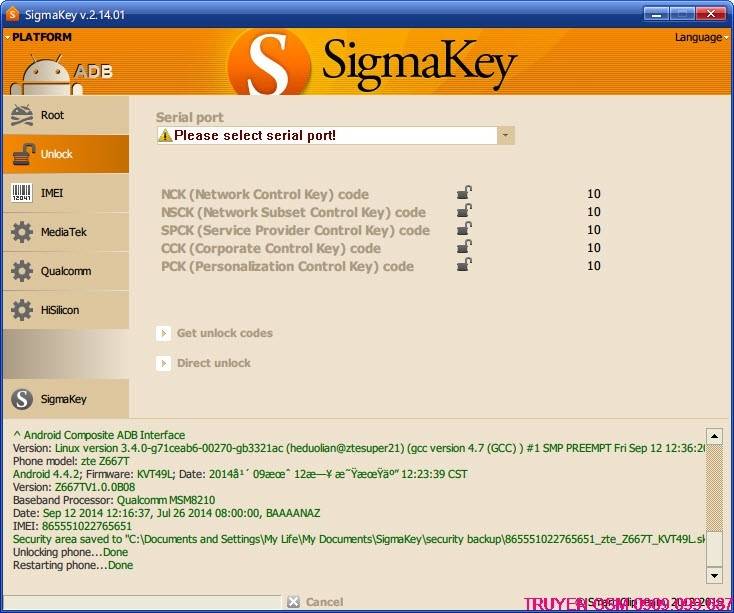This screenshot has width=734, height=613.
Task: Minimize the SigmaKey window
Action: [x=656, y=14]
